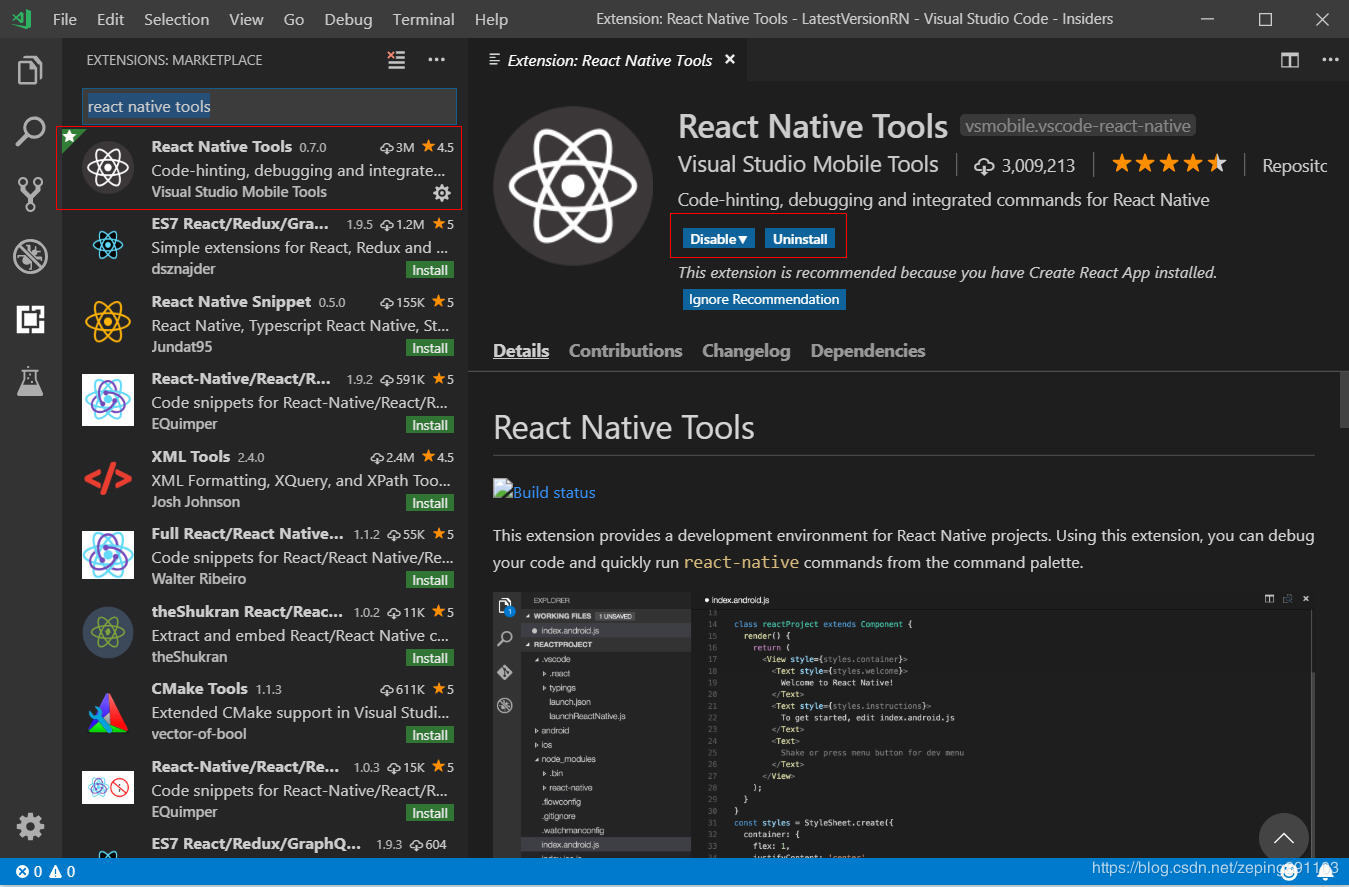The image size is (1349, 887).
Task: Open the Manage gear at activity bar bottom
Action: click(31, 827)
